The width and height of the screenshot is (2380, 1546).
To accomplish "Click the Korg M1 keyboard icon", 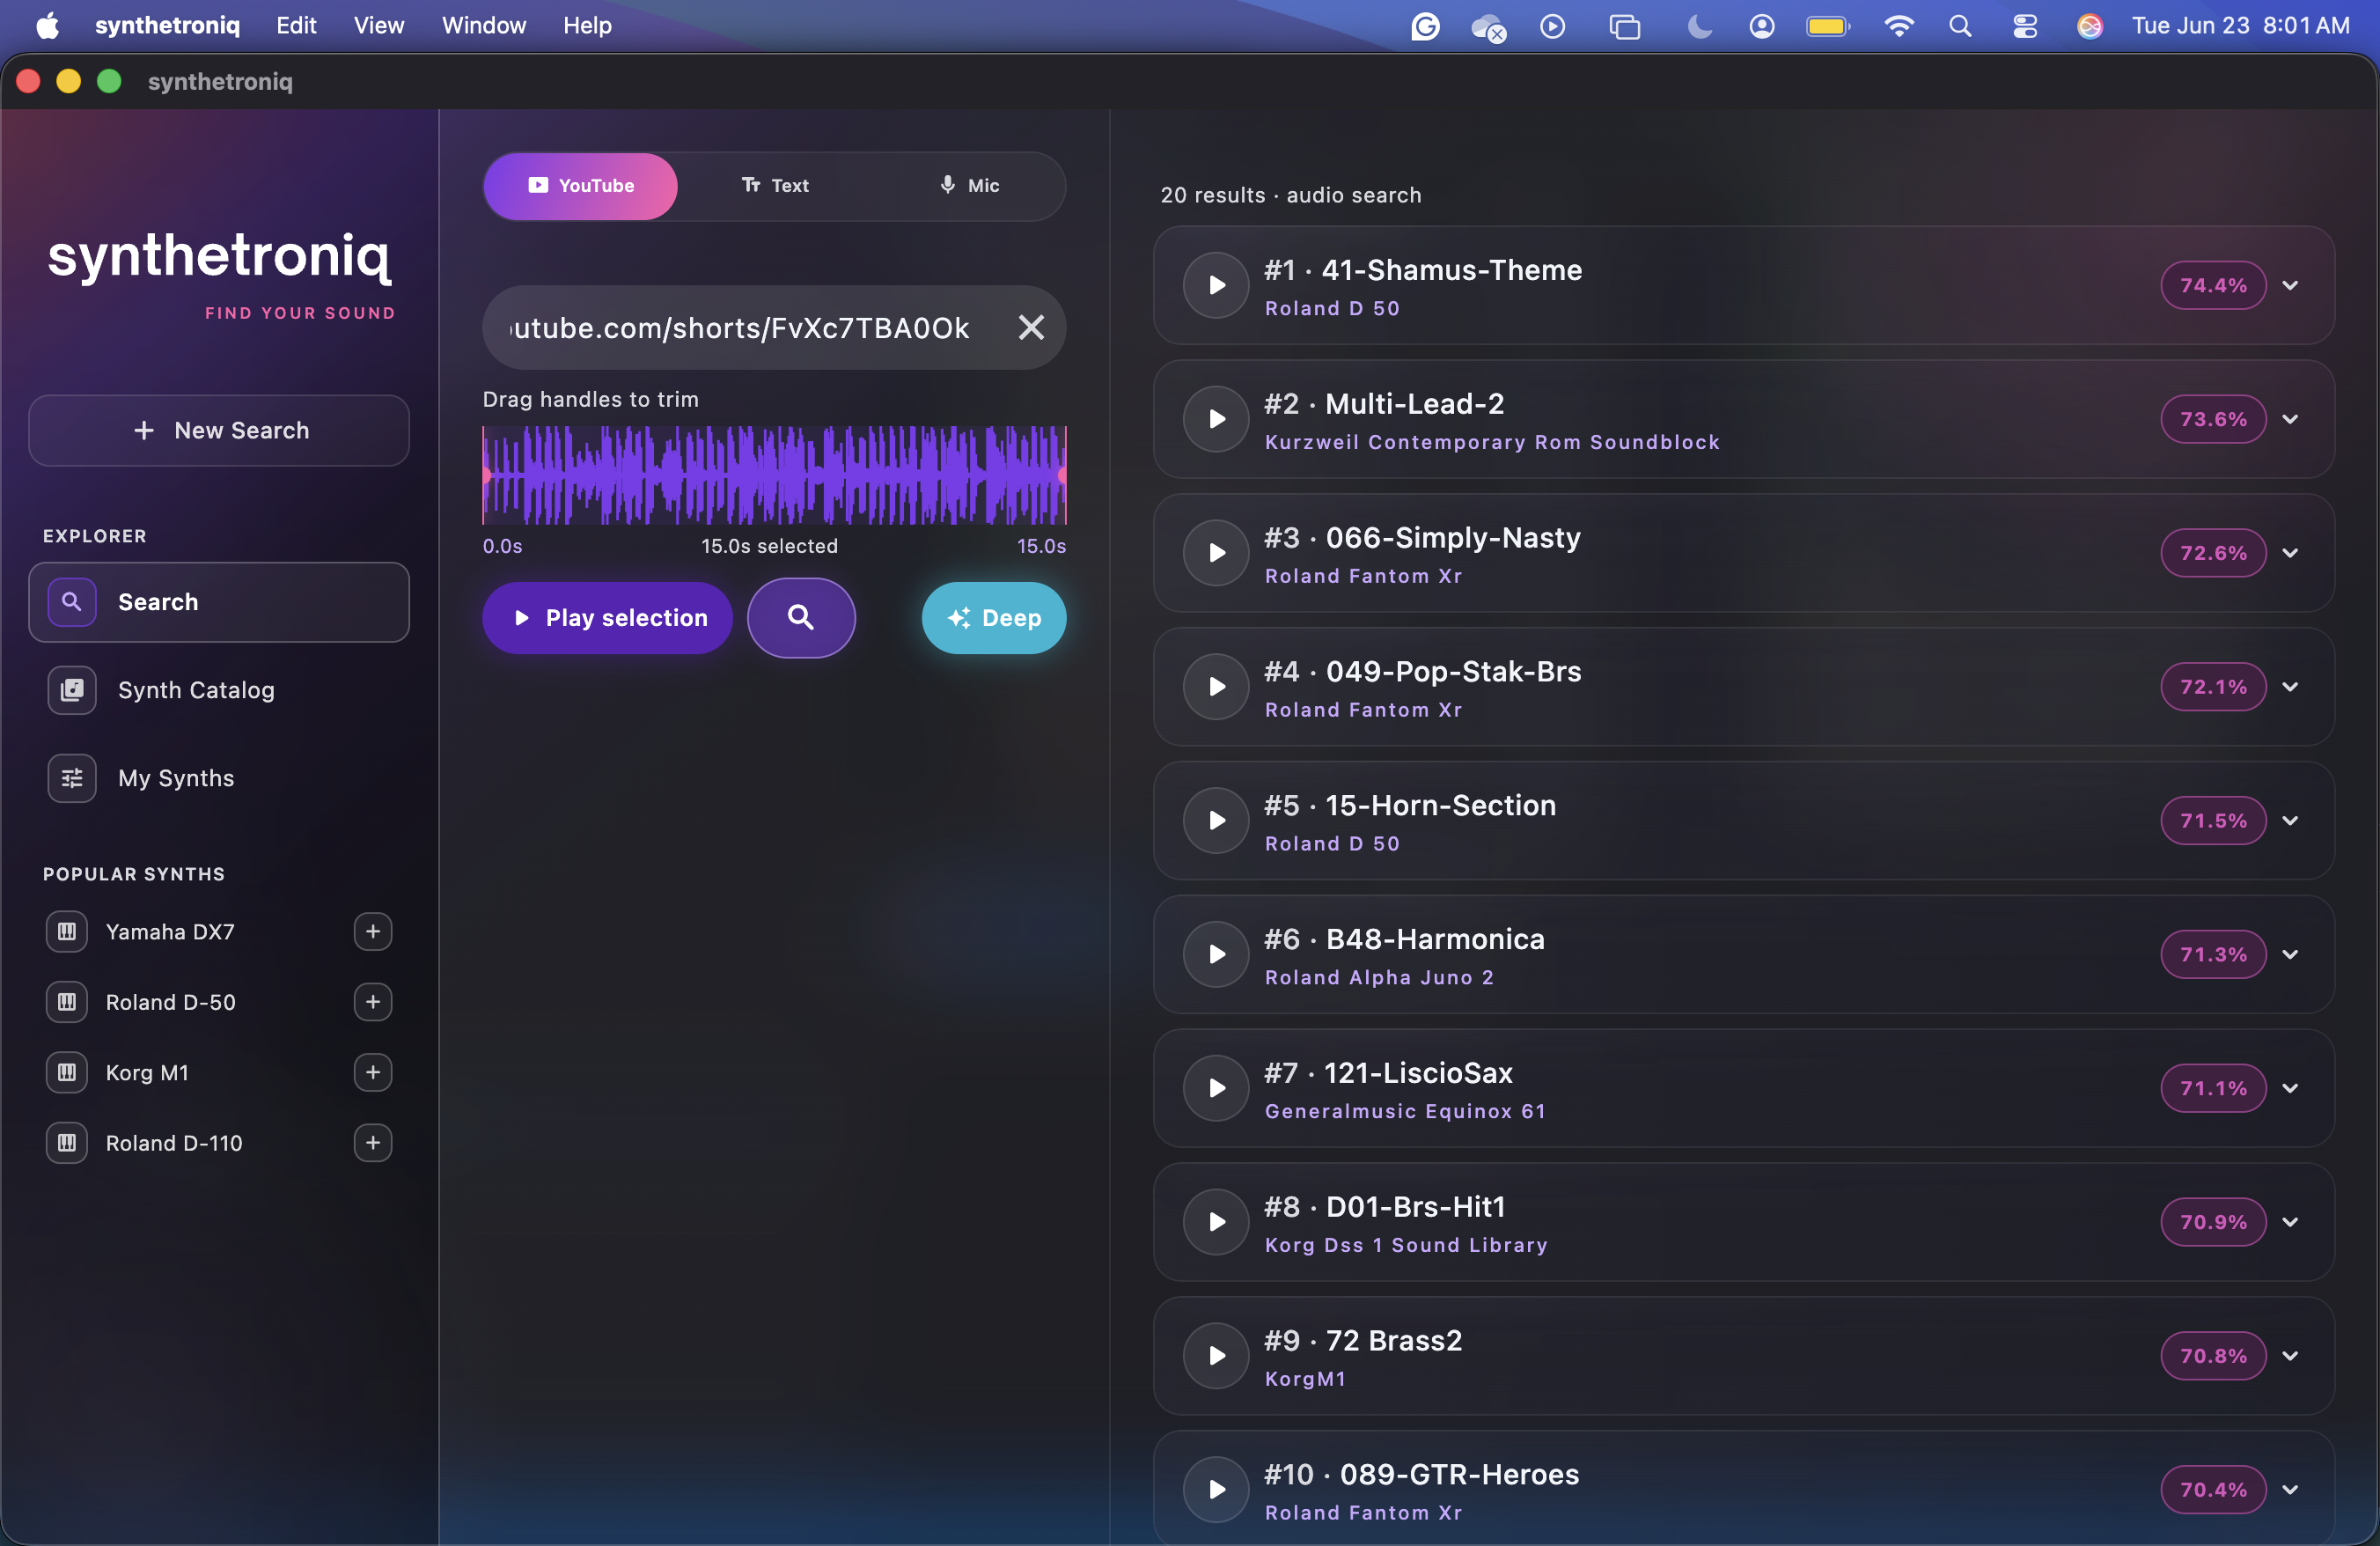I will click(67, 1073).
